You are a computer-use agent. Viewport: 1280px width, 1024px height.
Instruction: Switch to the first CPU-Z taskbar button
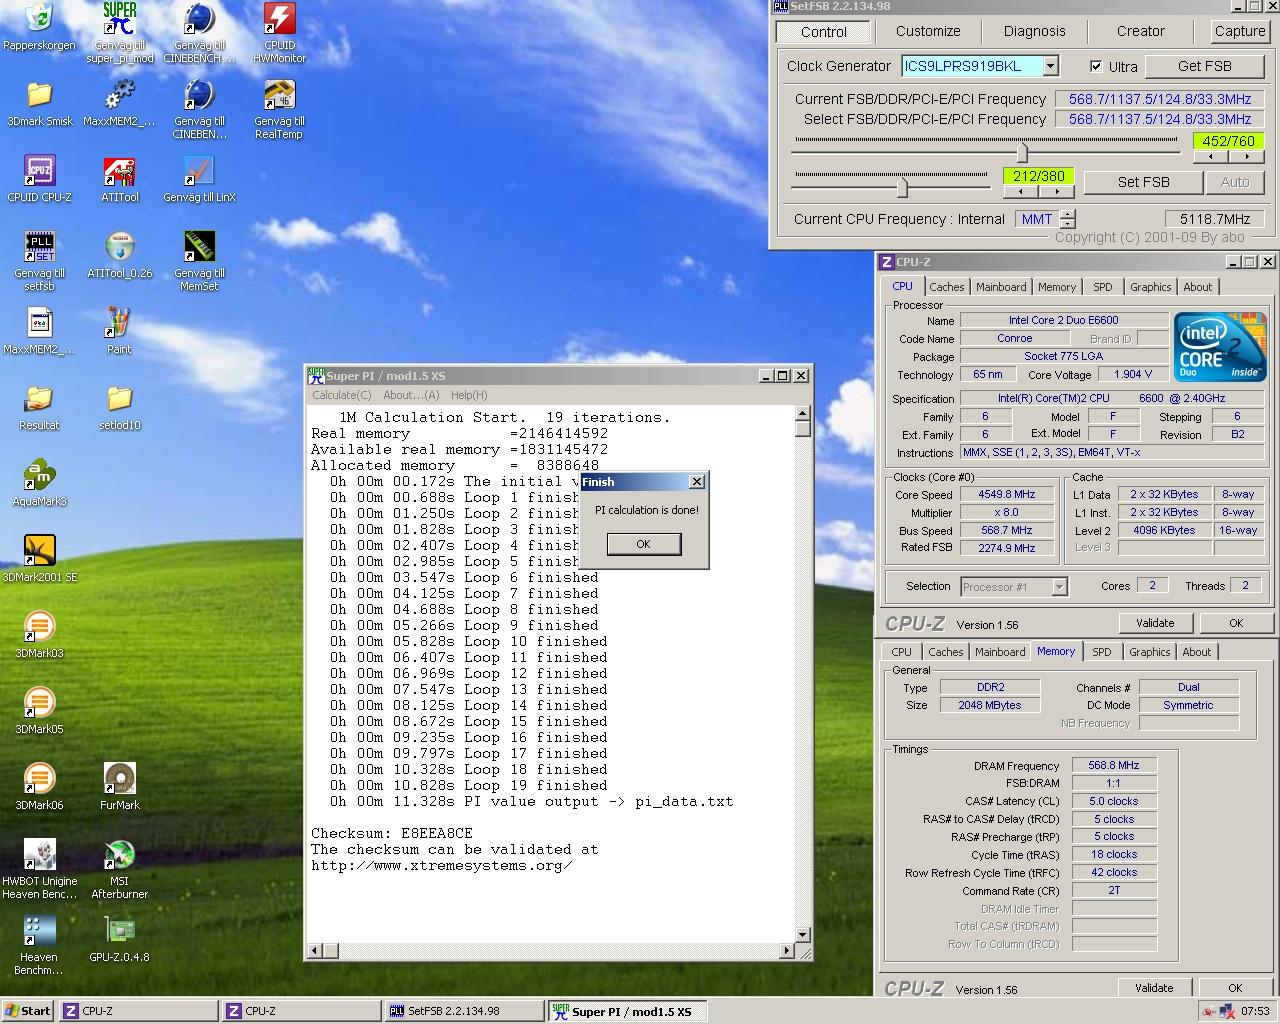138,1011
